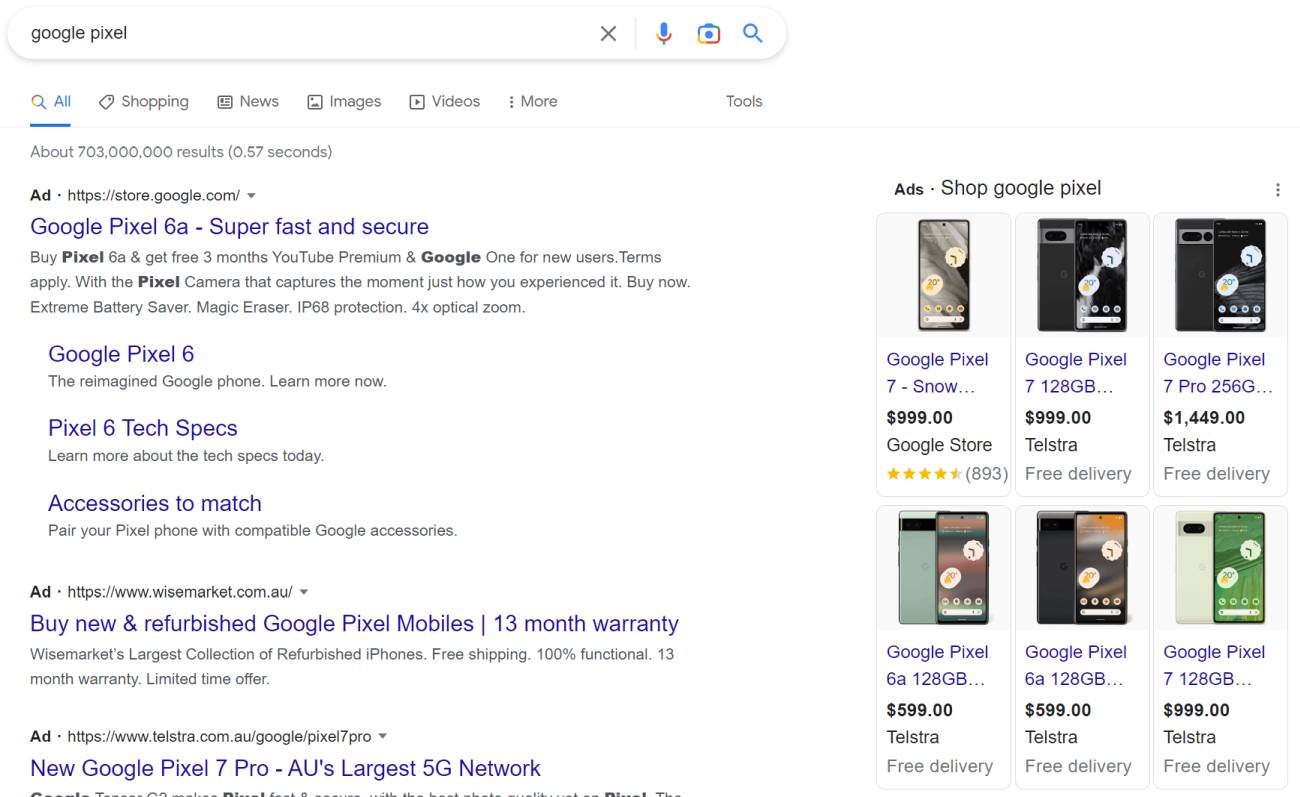1300x797 pixels.
Task: Start voice search with the microphone icon
Action: tap(664, 33)
